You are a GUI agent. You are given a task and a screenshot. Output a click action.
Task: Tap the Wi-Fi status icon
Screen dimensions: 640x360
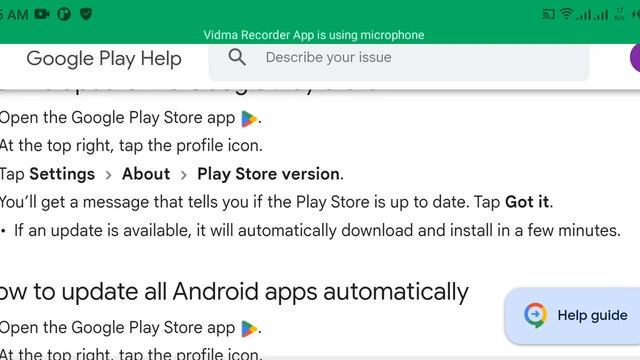coord(566,14)
